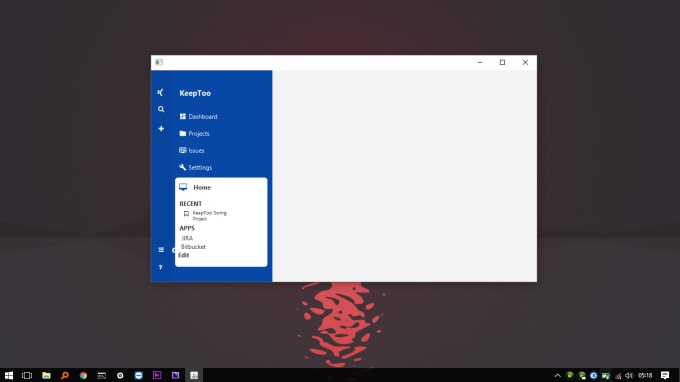Image resolution: width=680 pixels, height=382 pixels.
Task: Open the TeamViewer icon in taskbar
Action: (x=138, y=375)
